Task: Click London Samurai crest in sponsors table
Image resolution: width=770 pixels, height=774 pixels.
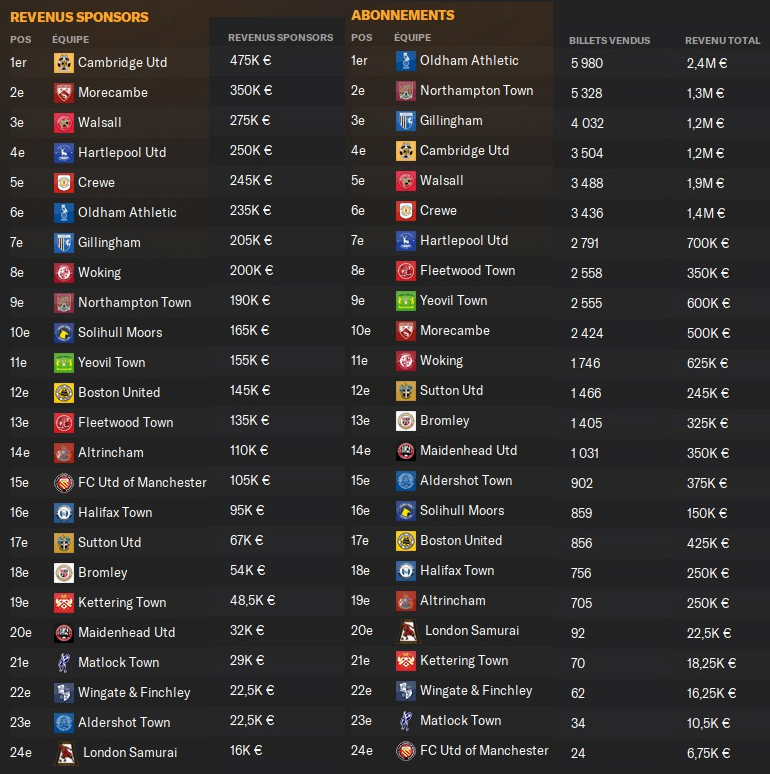Action: coord(66,753)
